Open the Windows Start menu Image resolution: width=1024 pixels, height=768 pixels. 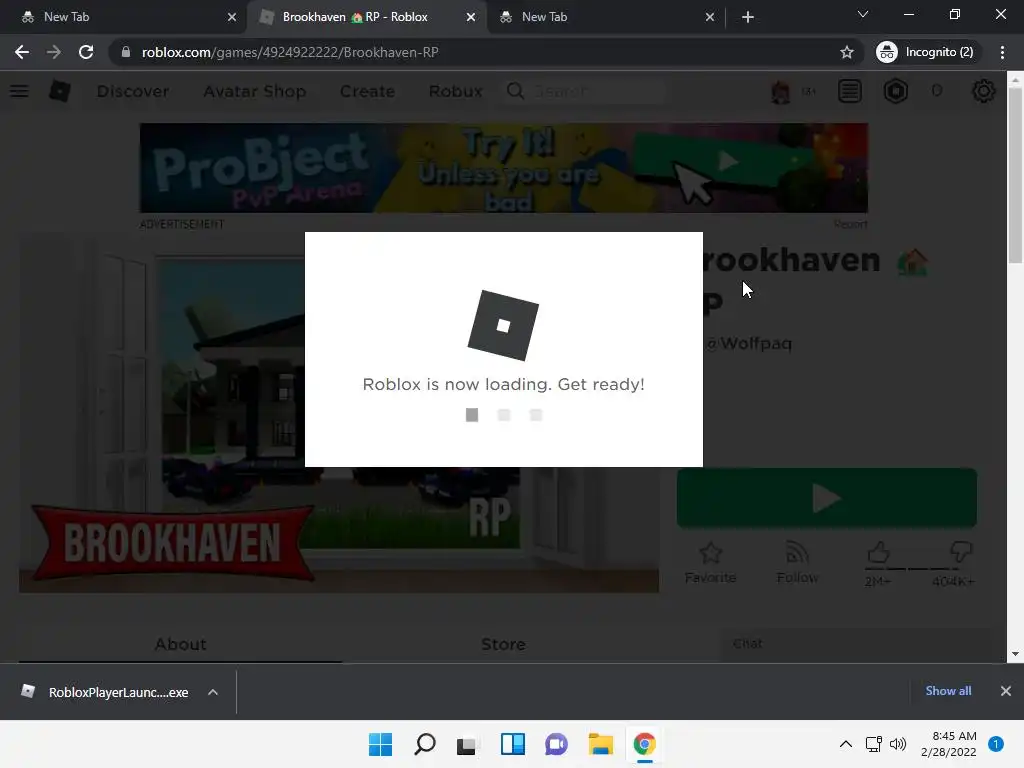[381, 744]
